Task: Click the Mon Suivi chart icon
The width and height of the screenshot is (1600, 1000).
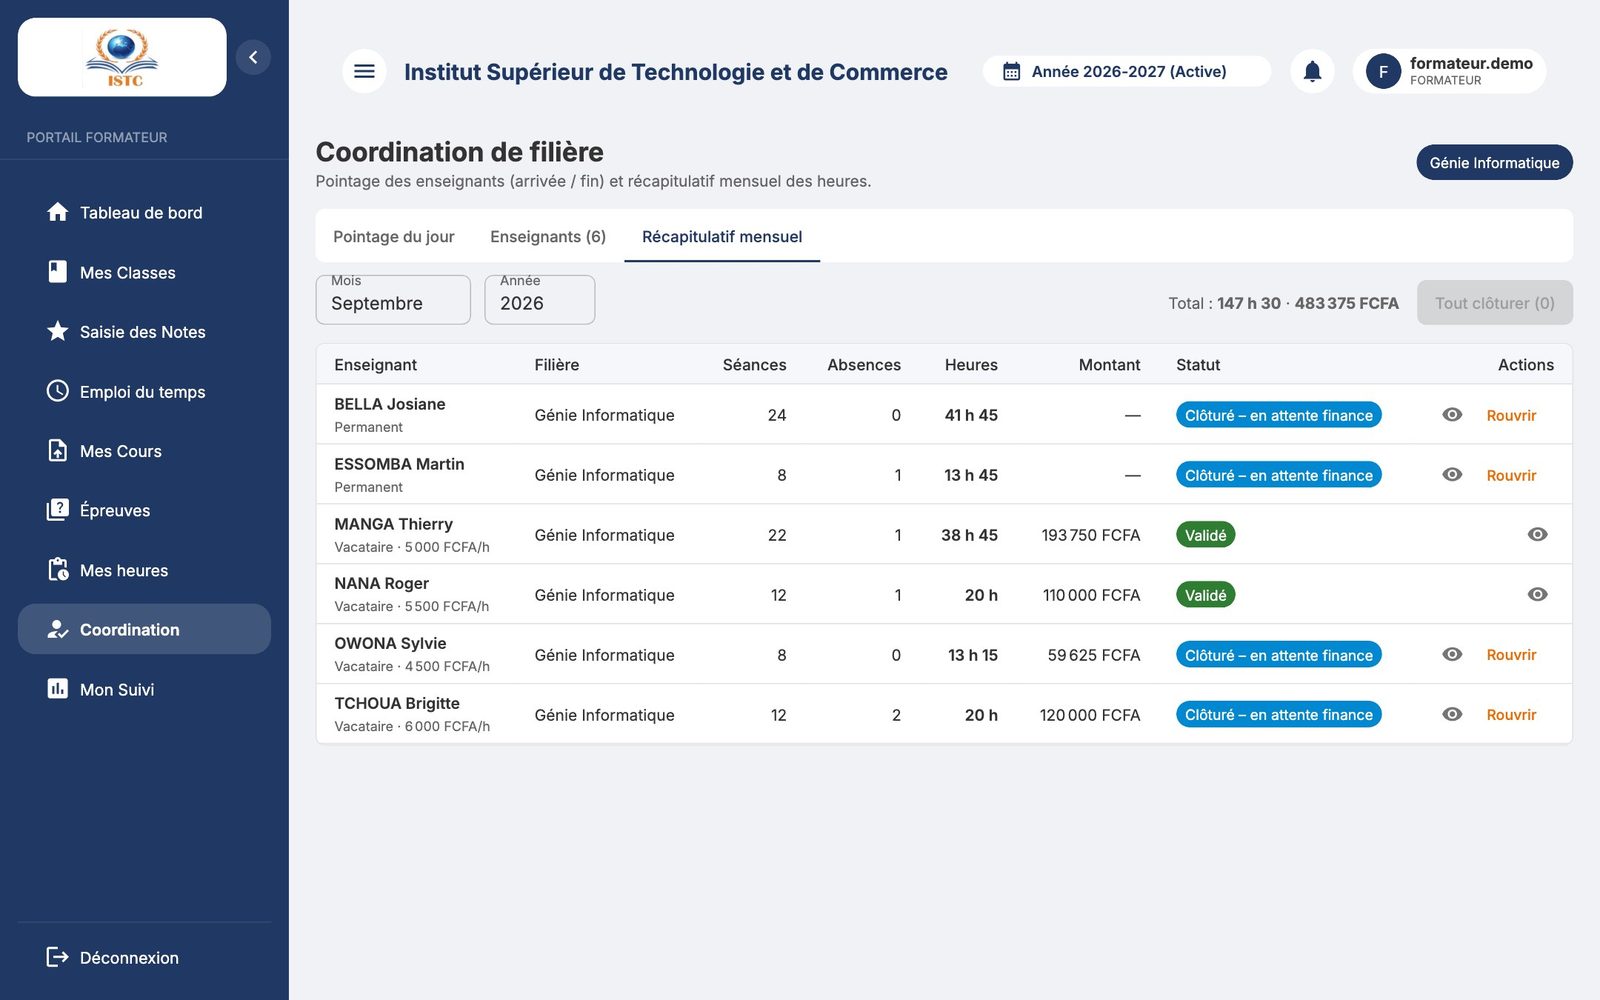Action: pos(58,688)
